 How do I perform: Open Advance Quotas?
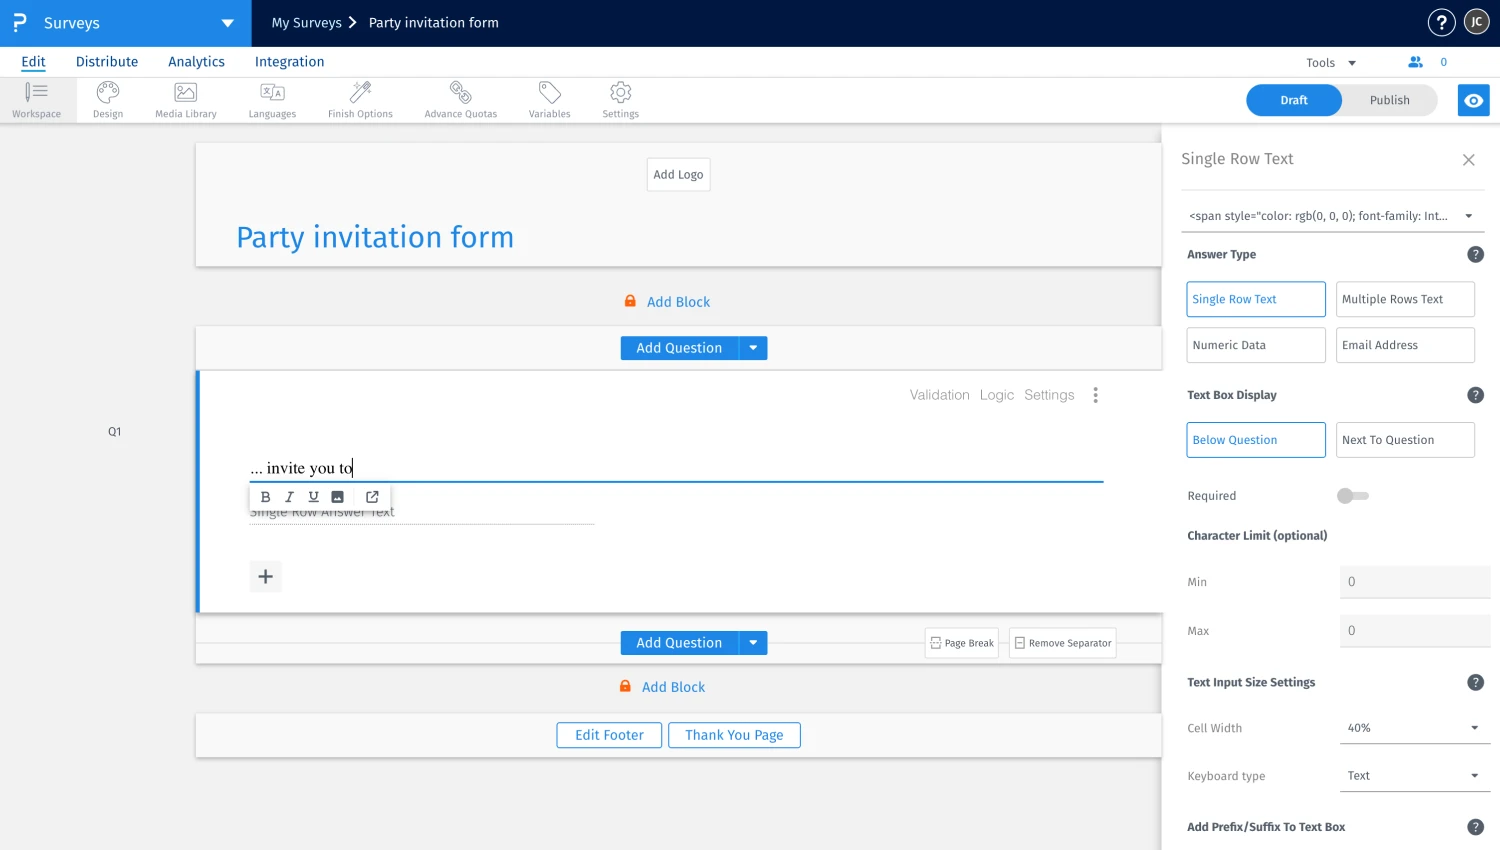pyautogui.click(x=460, y=99)
